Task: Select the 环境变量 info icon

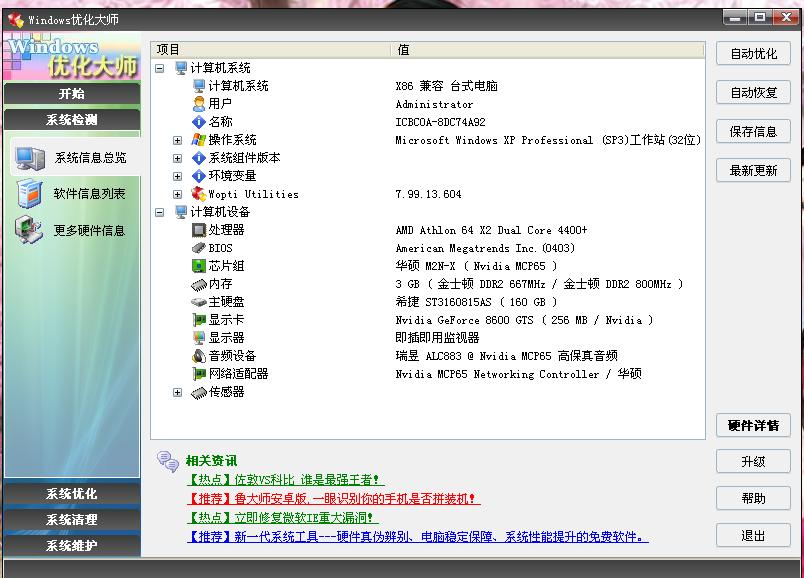Action: pyautogui.click(x=199, y=176)
